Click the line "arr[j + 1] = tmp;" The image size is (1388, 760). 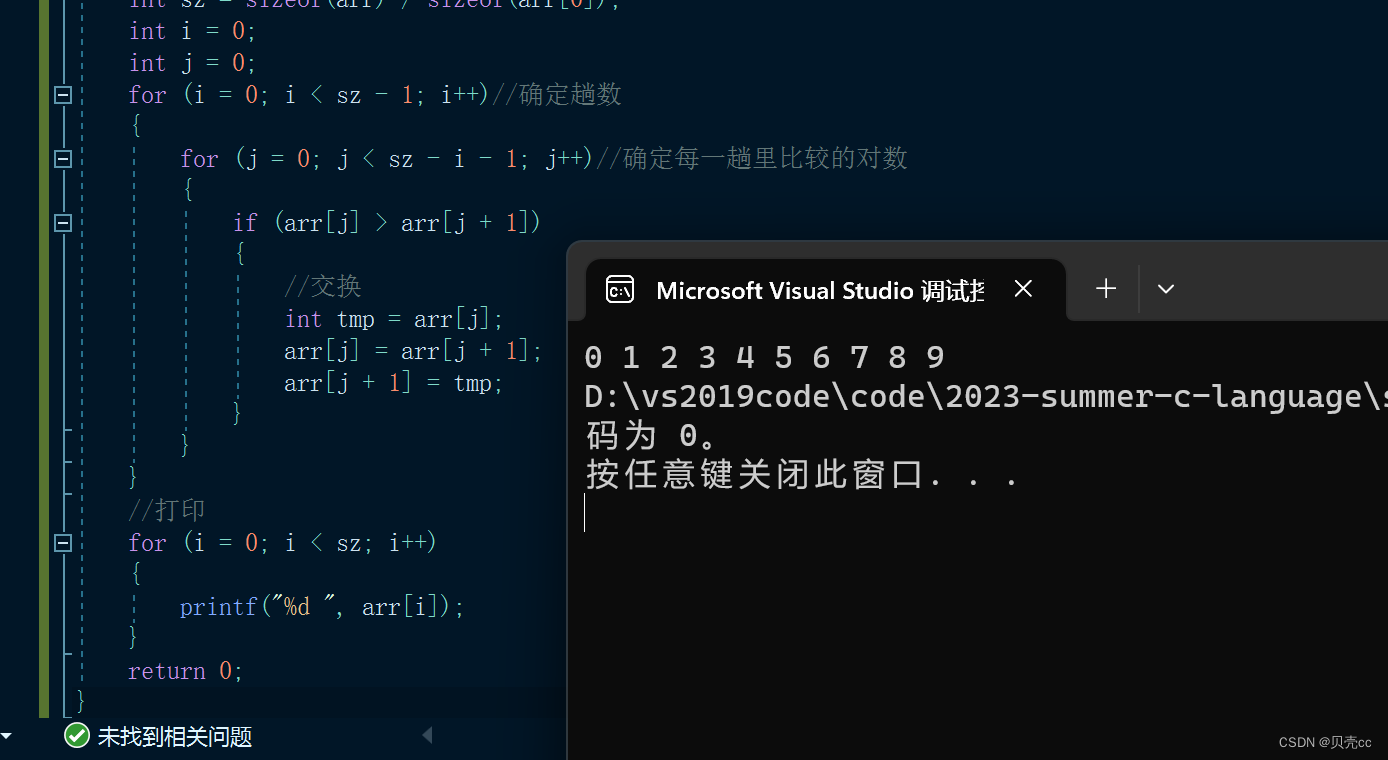point(394,383)
